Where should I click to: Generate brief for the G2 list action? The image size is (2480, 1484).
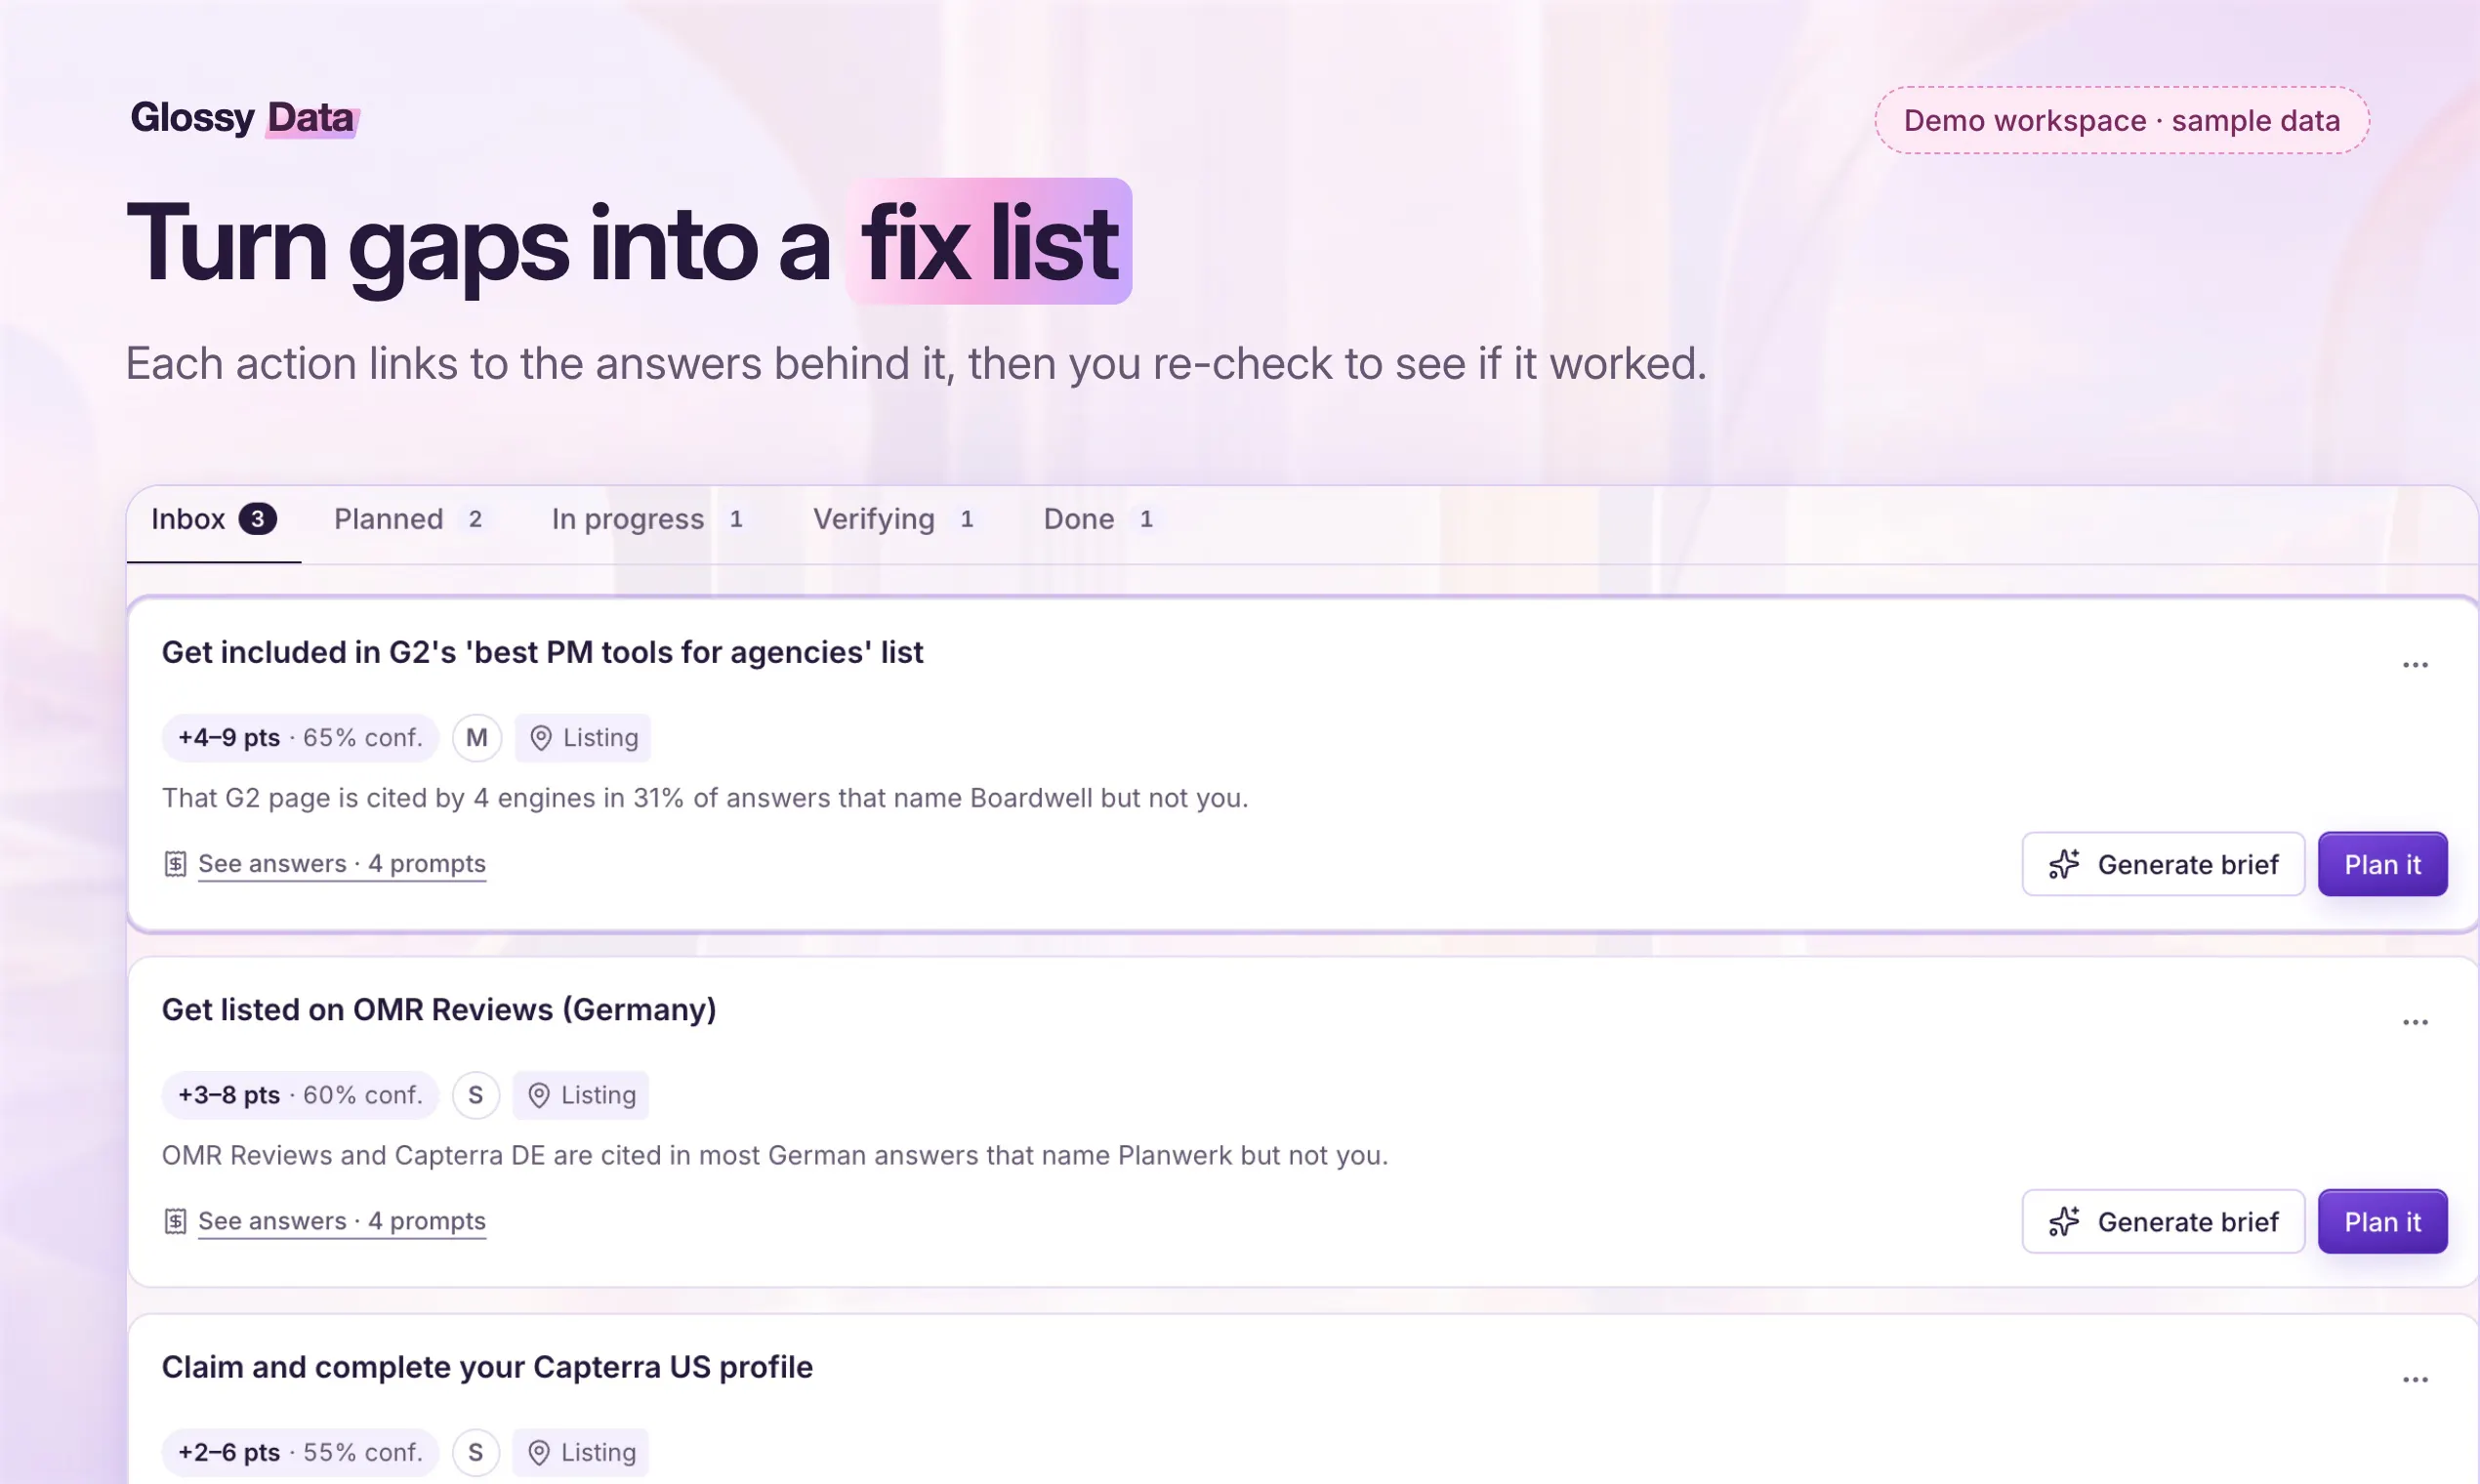[2163, 864]
